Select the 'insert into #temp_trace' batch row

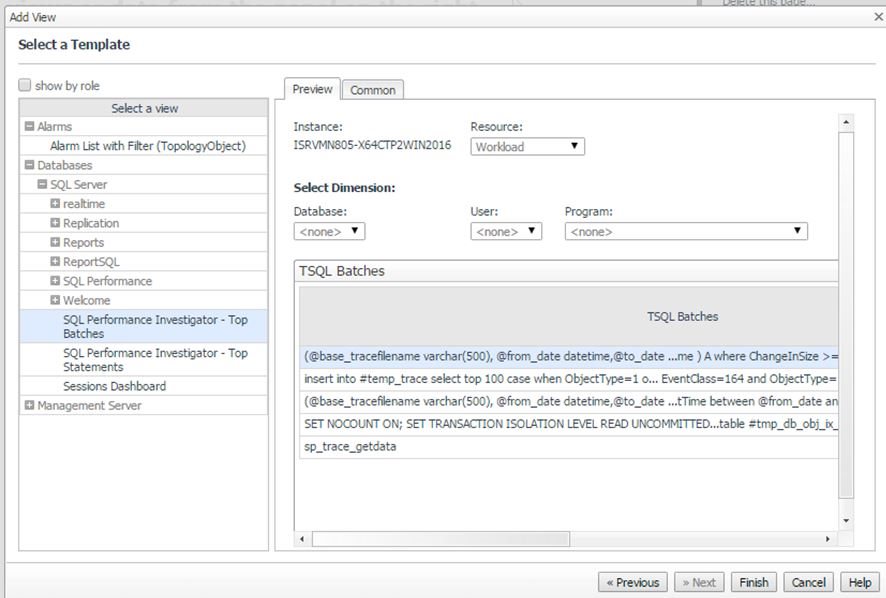[x=569, y=379]
